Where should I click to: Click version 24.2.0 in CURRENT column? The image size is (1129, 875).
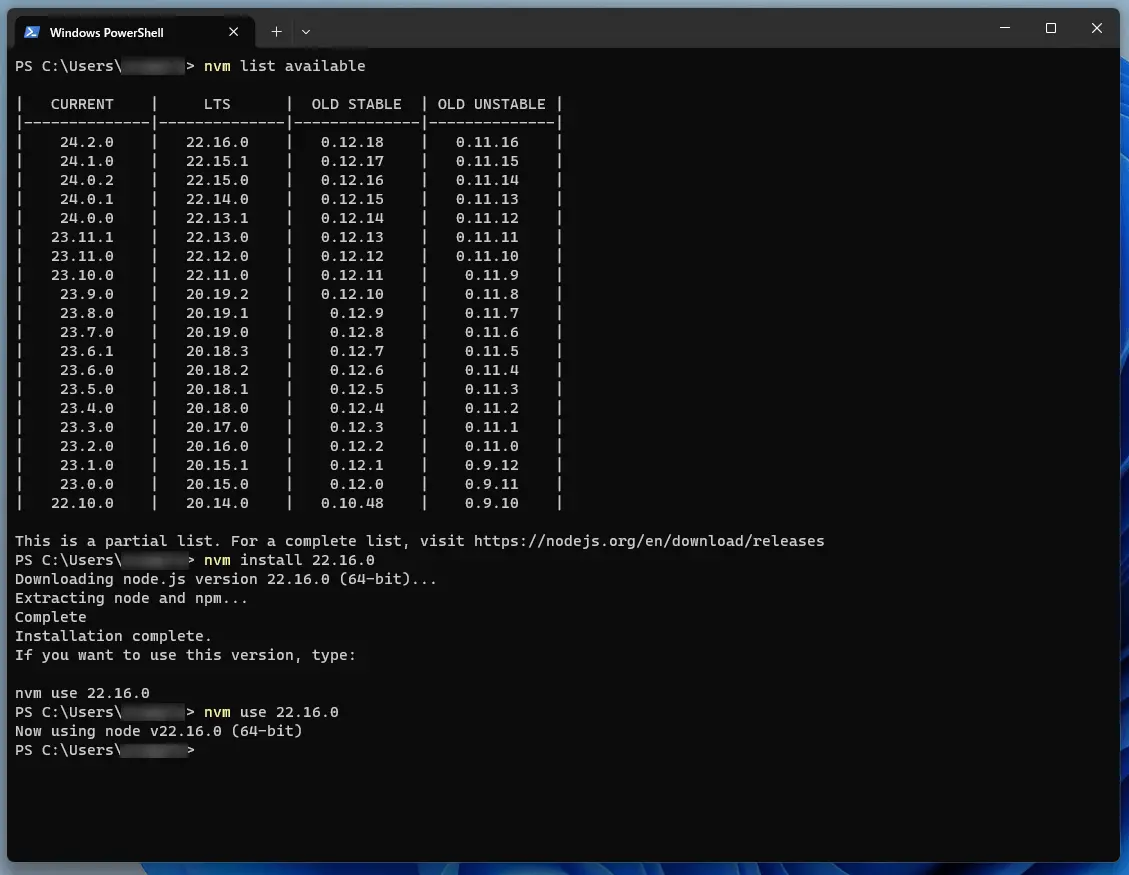(x=86, y=142)
